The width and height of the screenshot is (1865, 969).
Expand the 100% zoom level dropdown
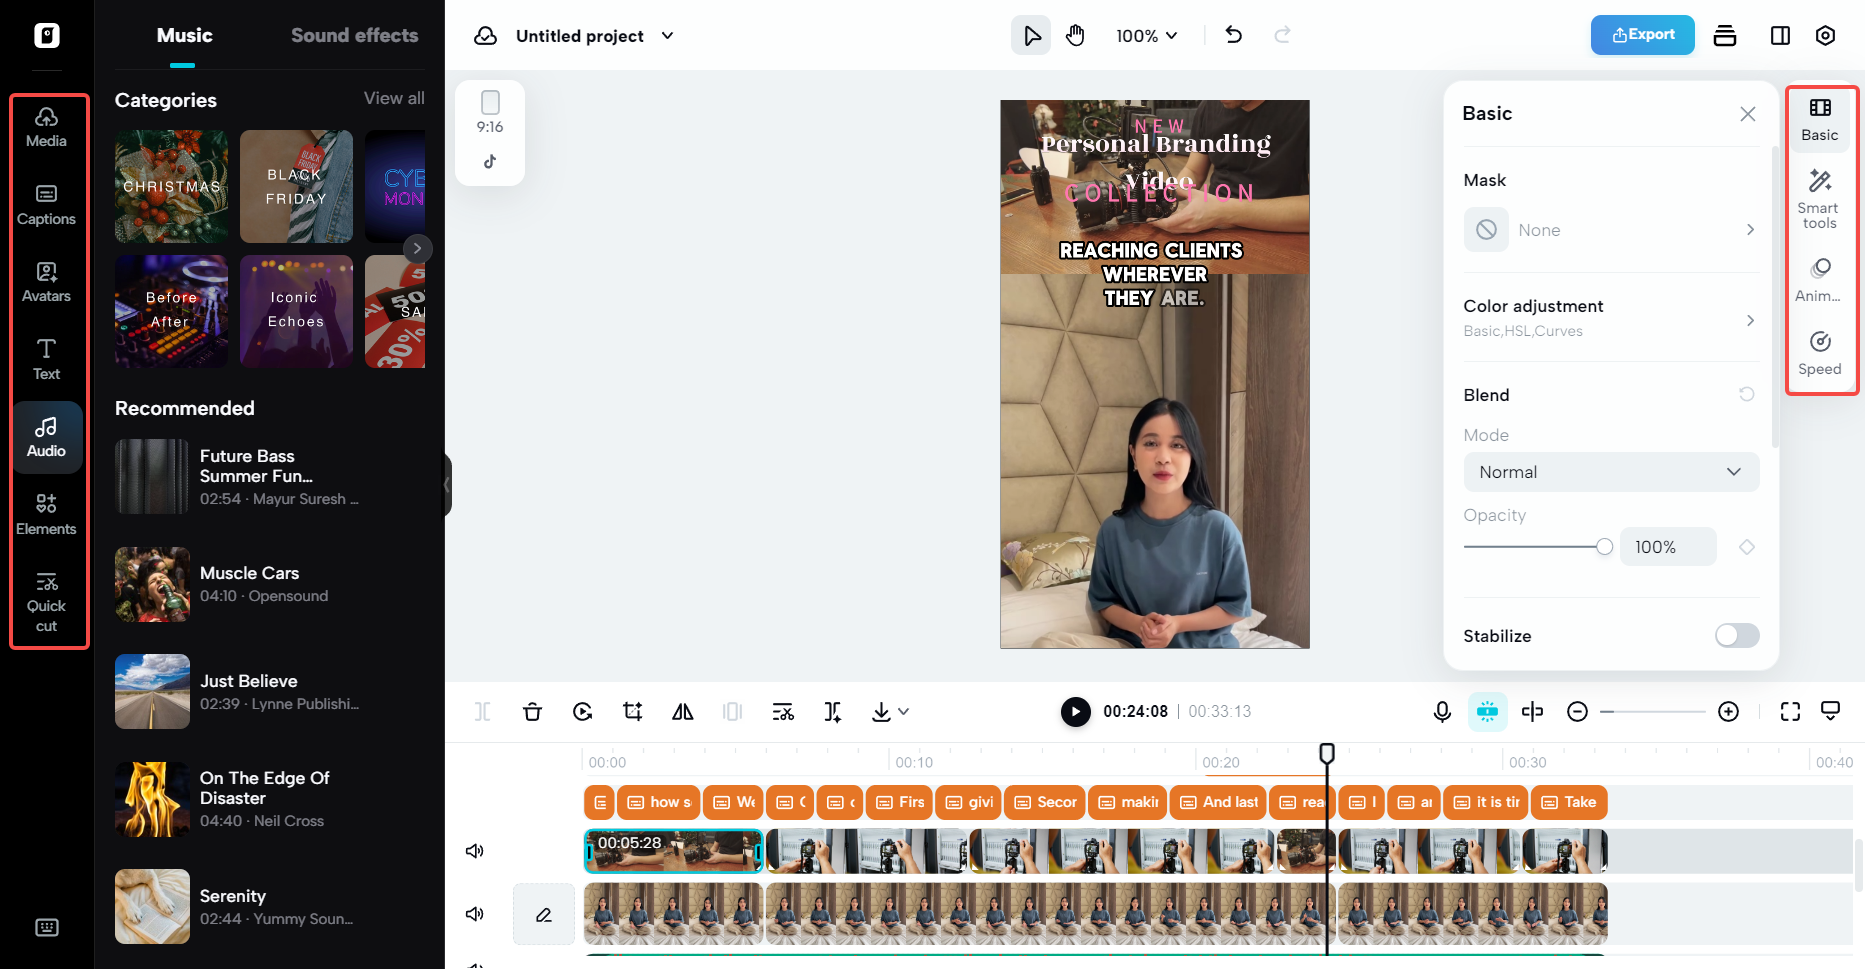[x=1146, y=36]
